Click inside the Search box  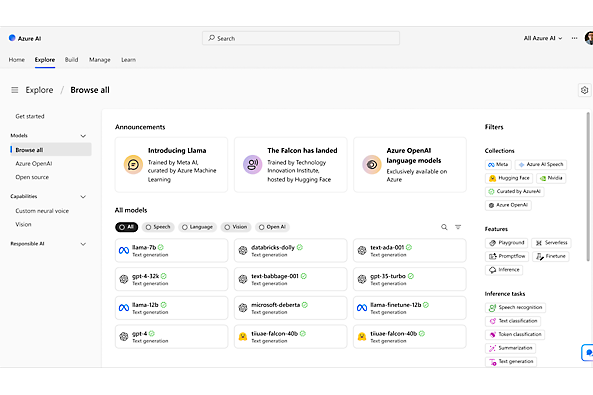pos(301,38)
